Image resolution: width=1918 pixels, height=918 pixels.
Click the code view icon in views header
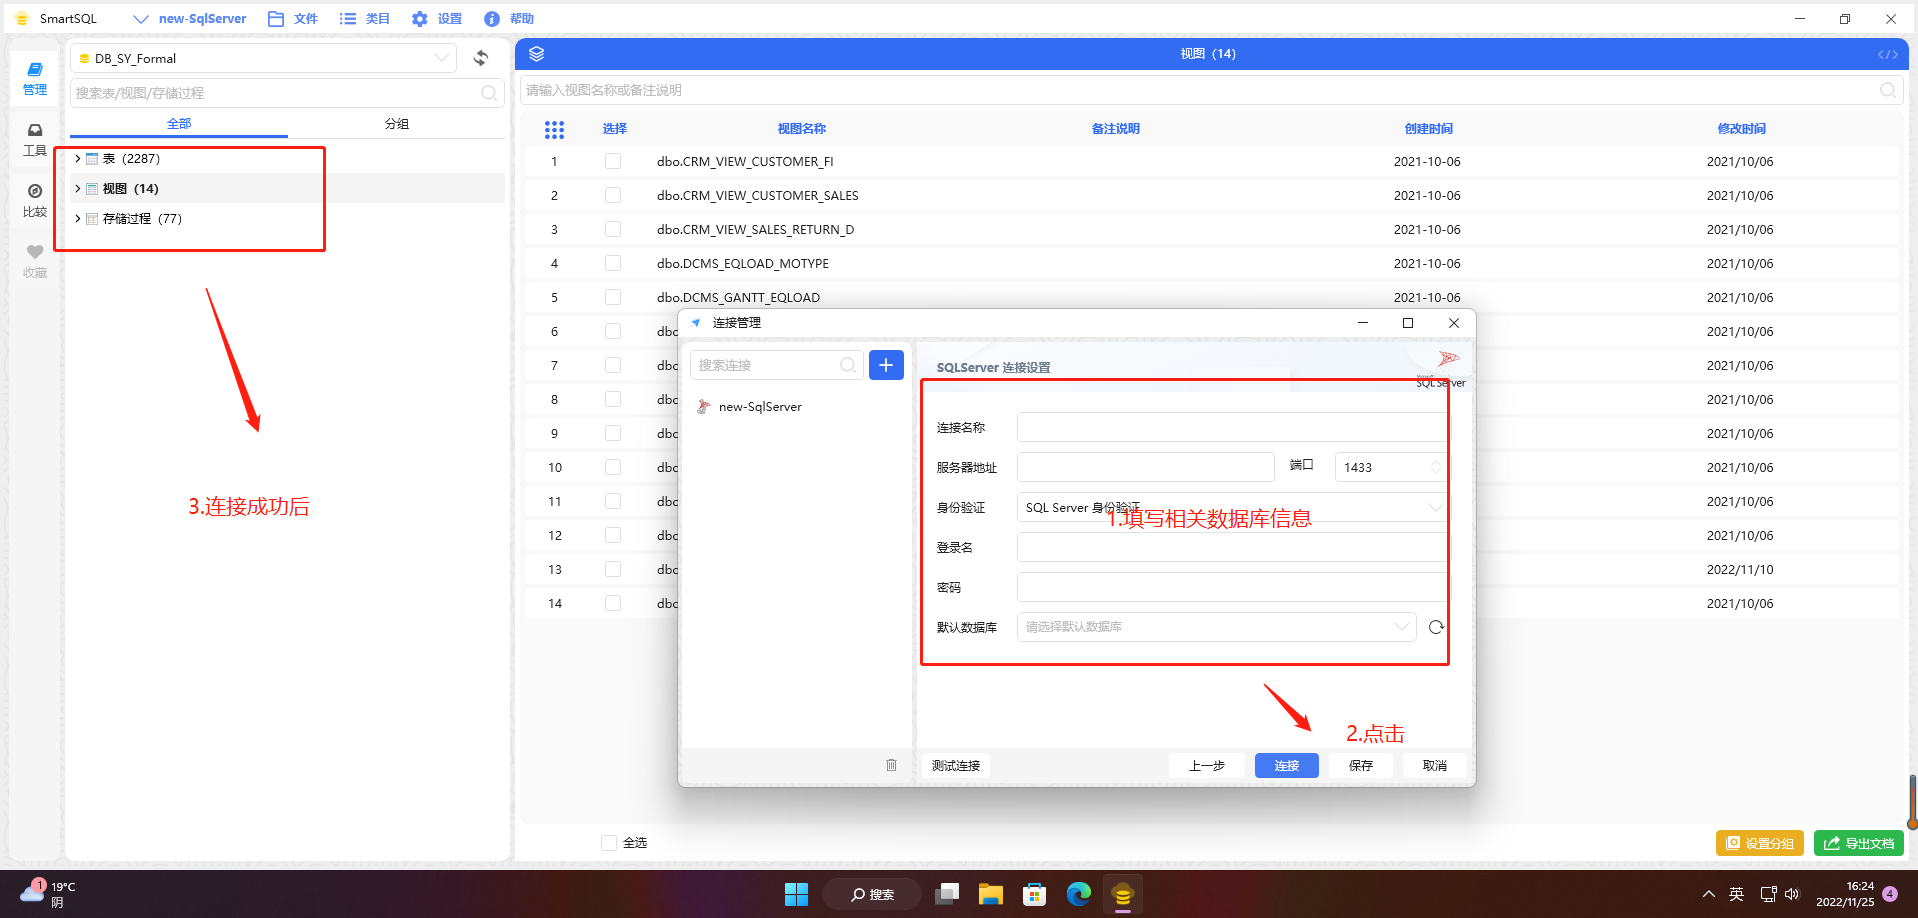point(1887,54)
